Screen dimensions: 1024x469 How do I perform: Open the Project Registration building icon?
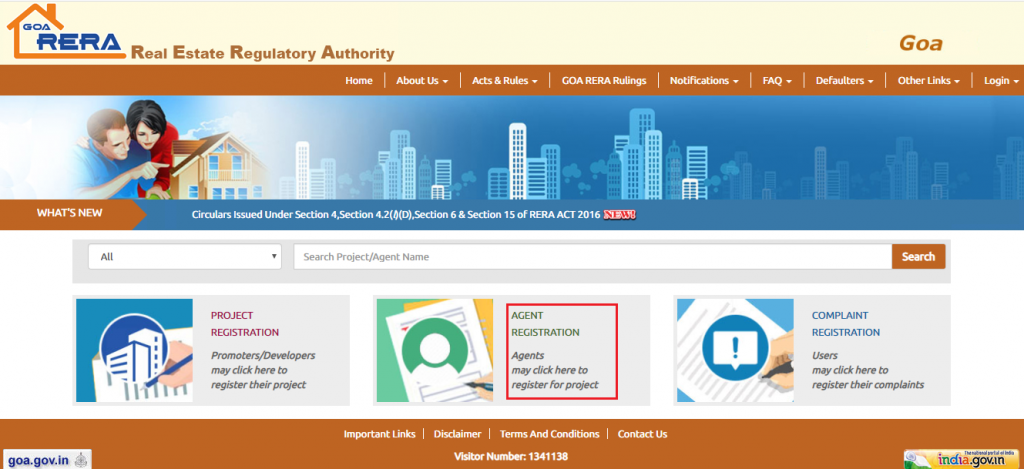135,350
